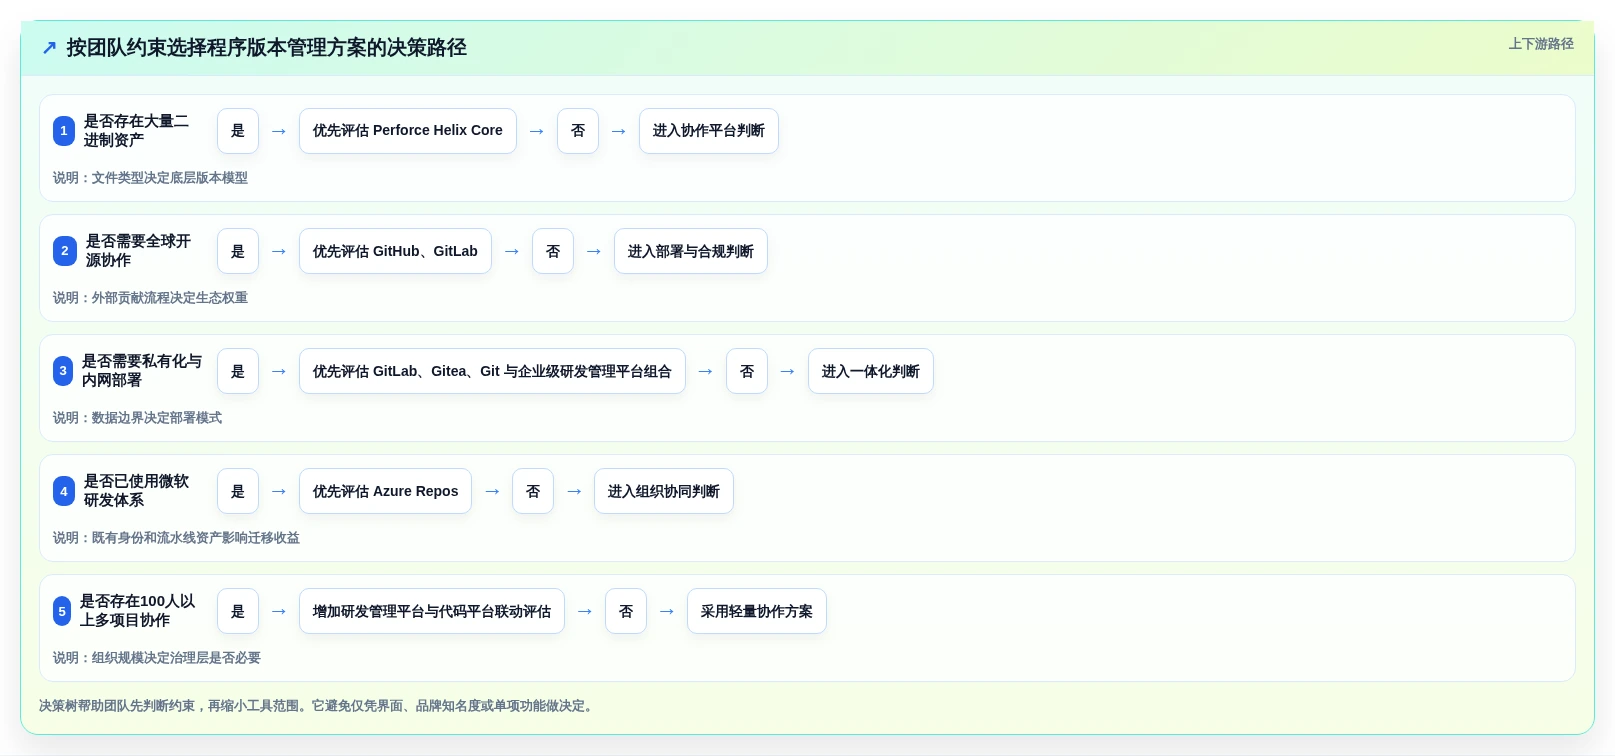Select 否 in the 二进制资产 row
Screen dimensions: 1615x756
(x=578, y=131)
